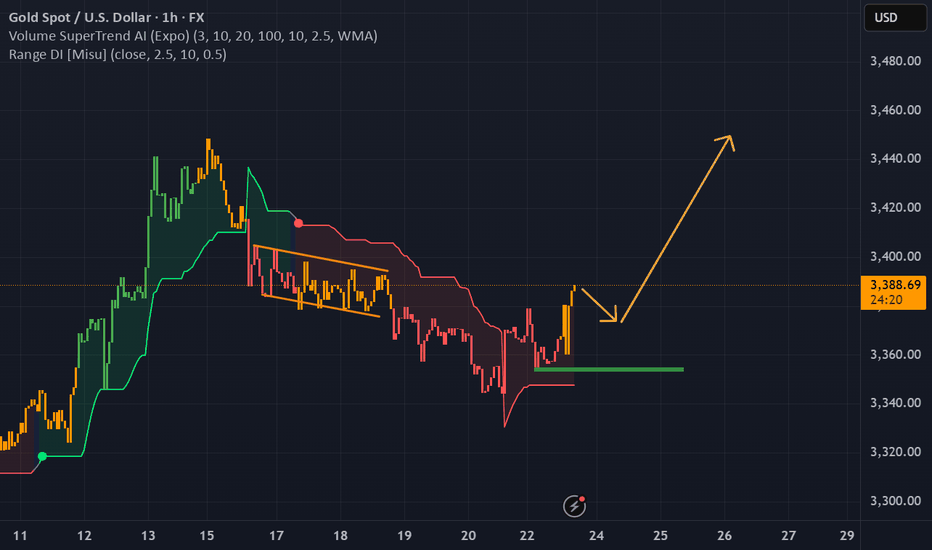Image resolution: width=932 pixels, height=550 pixels.
Task: Click the 3,400.00 price axis label
Action: click(x=895, y=256)
